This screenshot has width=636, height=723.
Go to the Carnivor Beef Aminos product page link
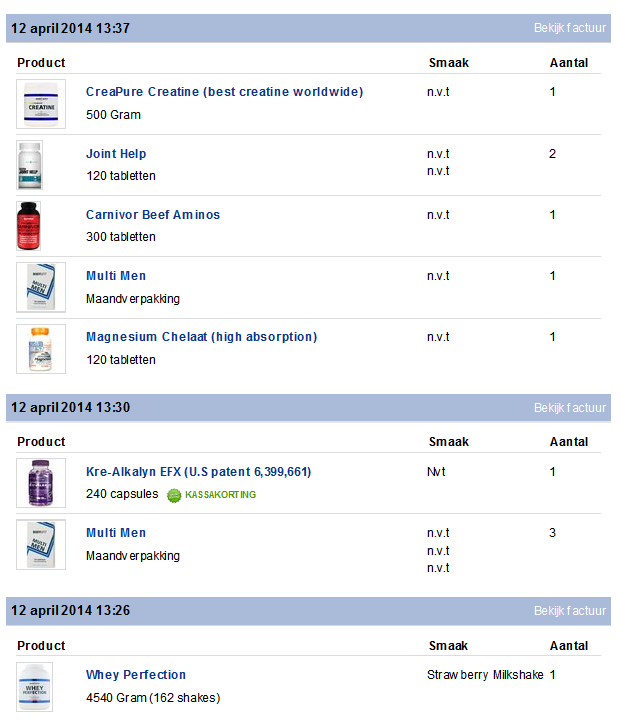tap(153, 215)
